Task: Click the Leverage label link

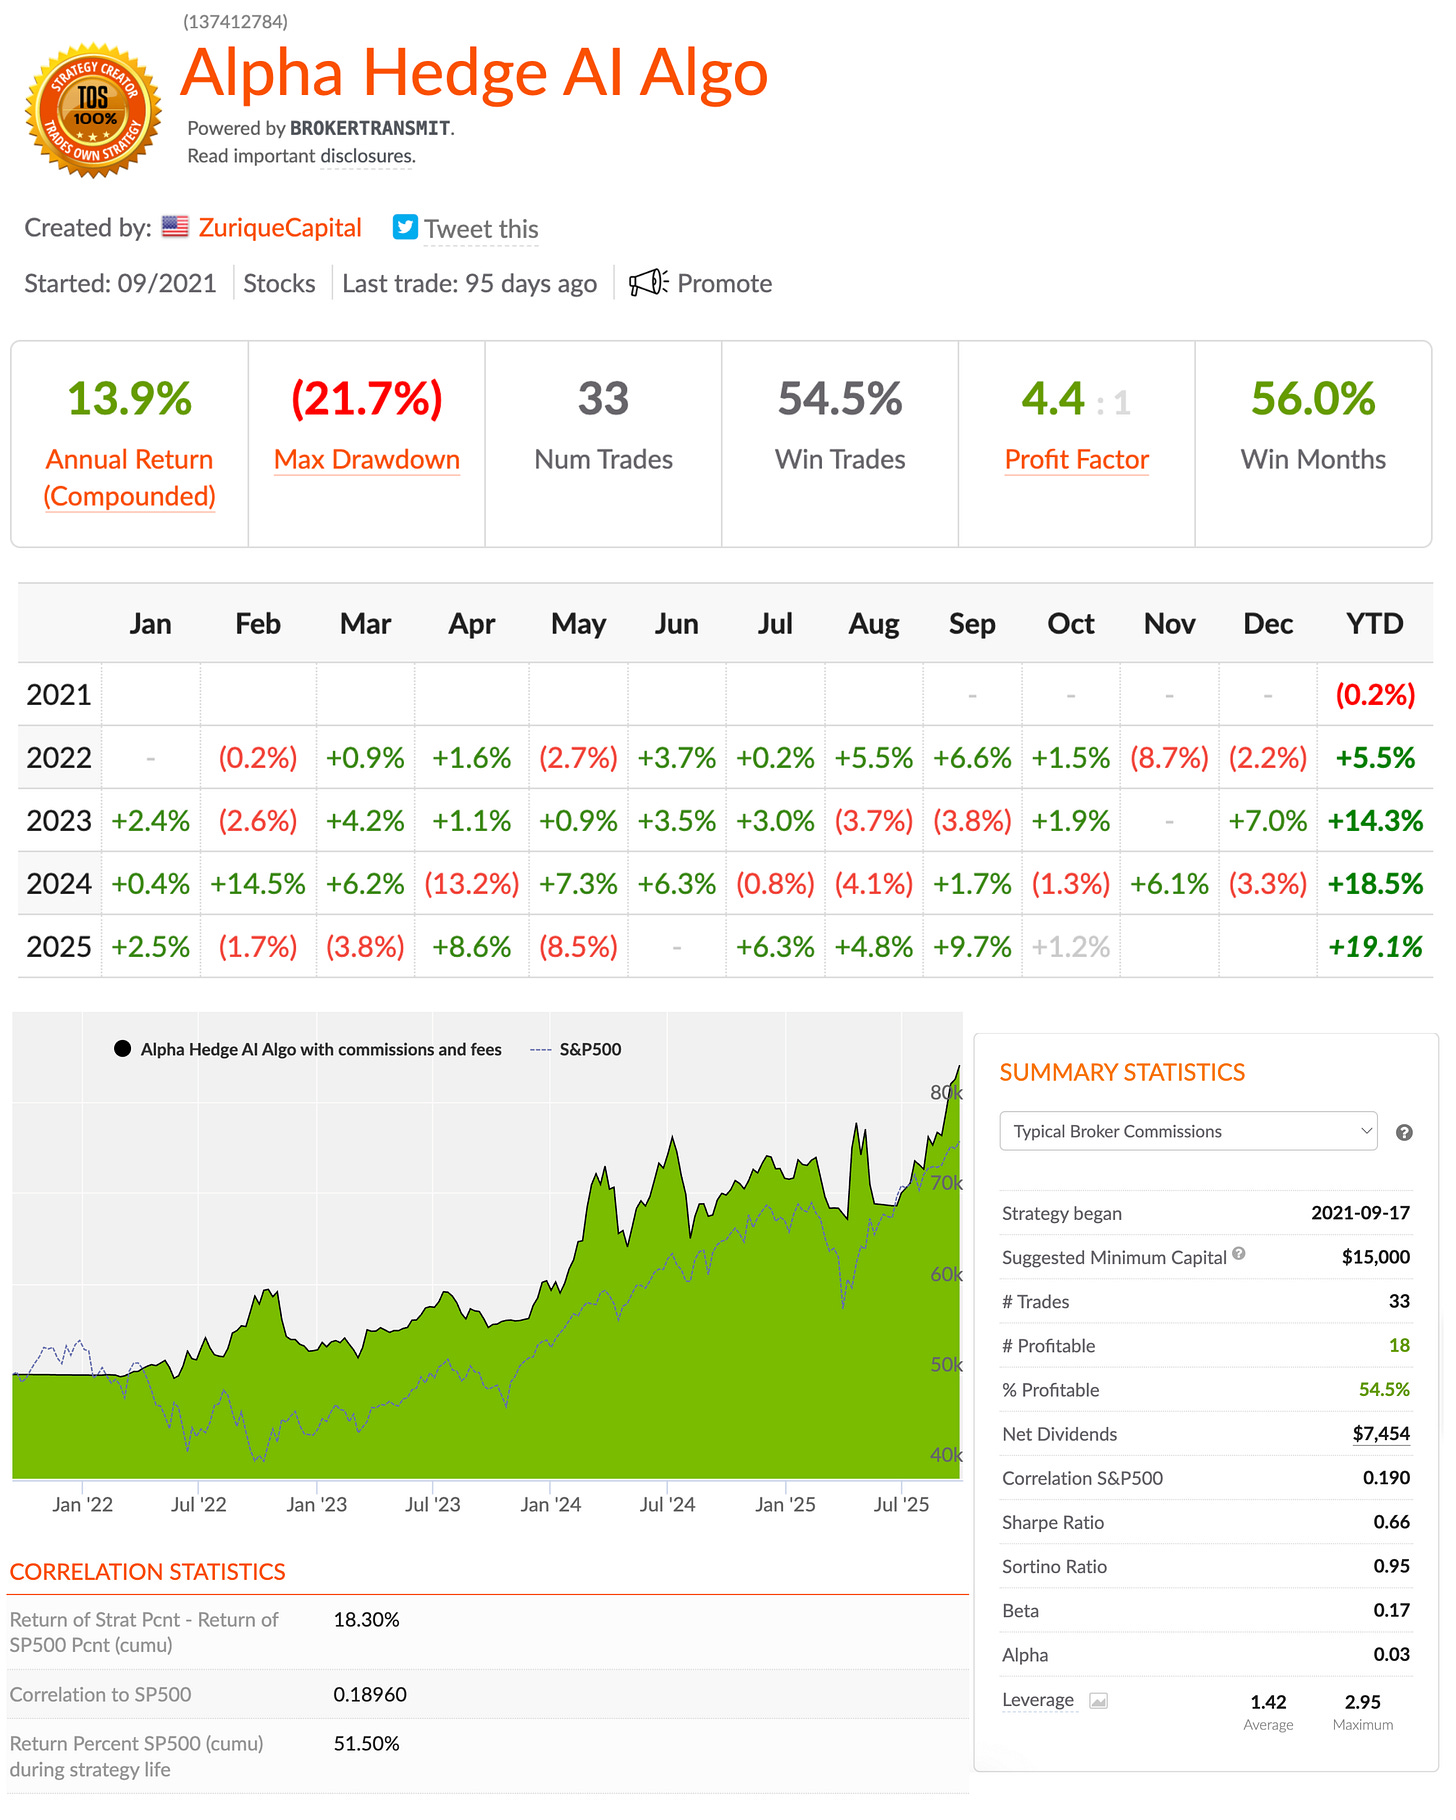Action: [x=1038, y=1700]
